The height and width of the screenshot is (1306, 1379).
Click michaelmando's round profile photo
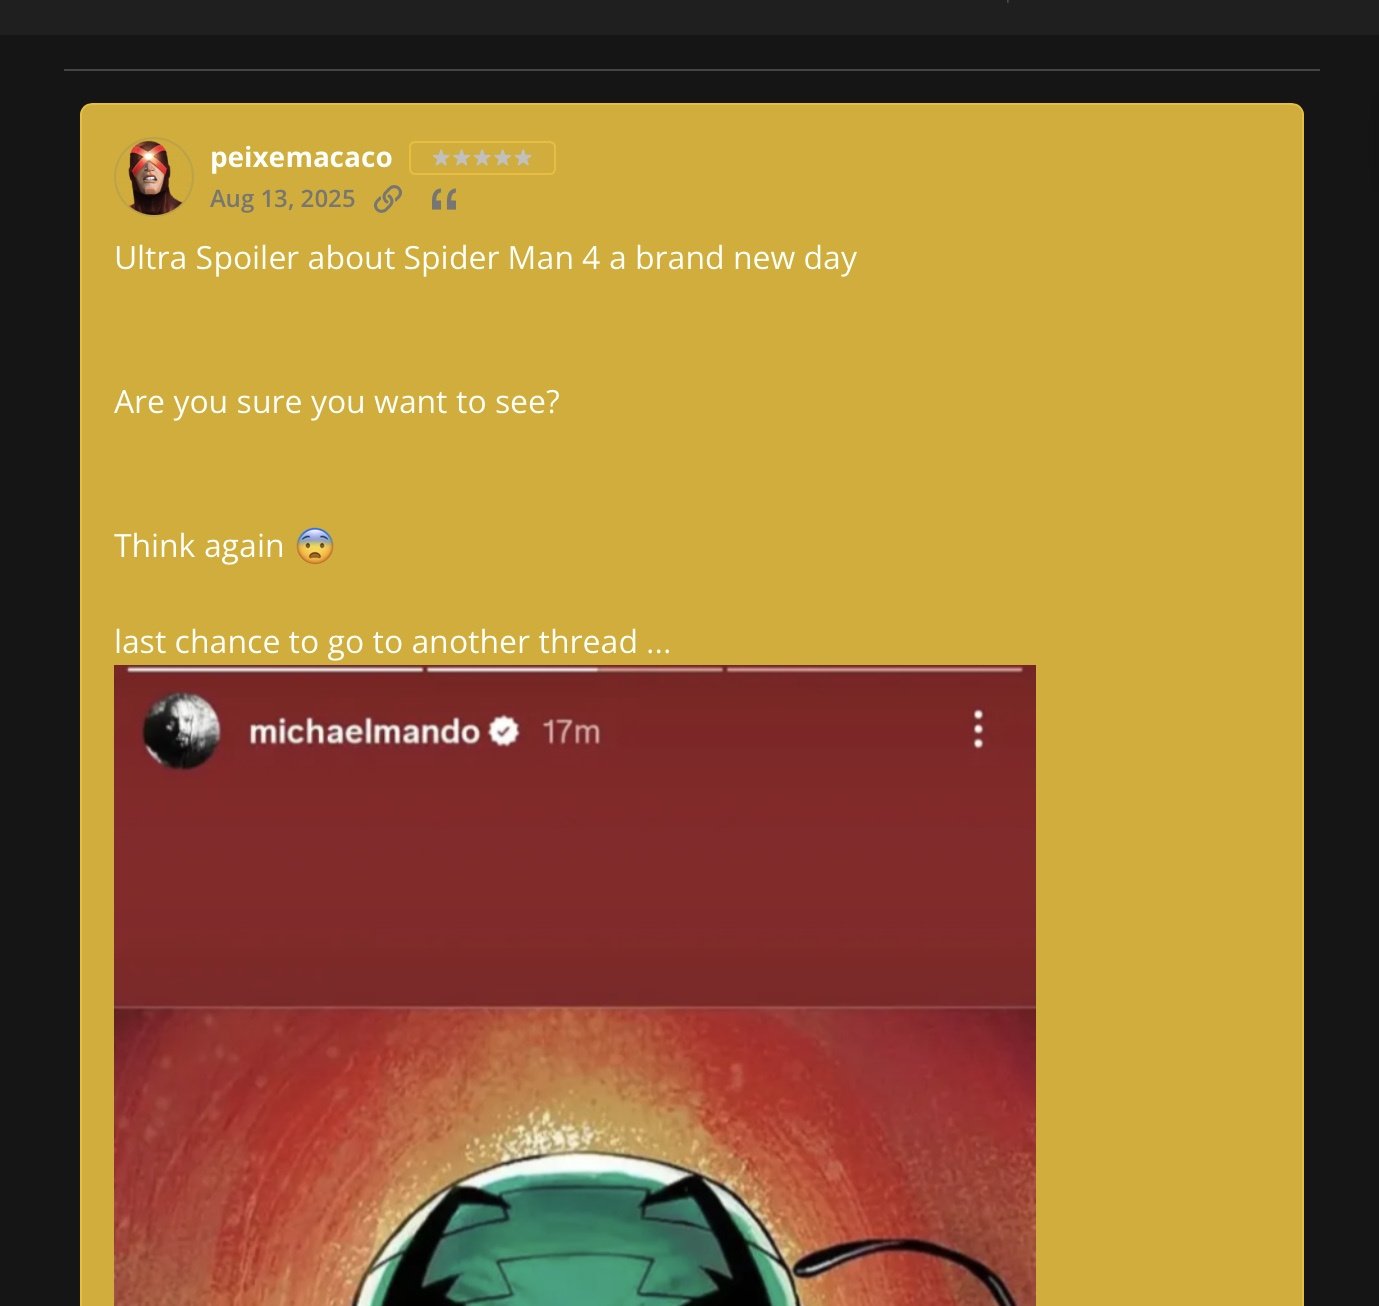(x=181, y=731)
